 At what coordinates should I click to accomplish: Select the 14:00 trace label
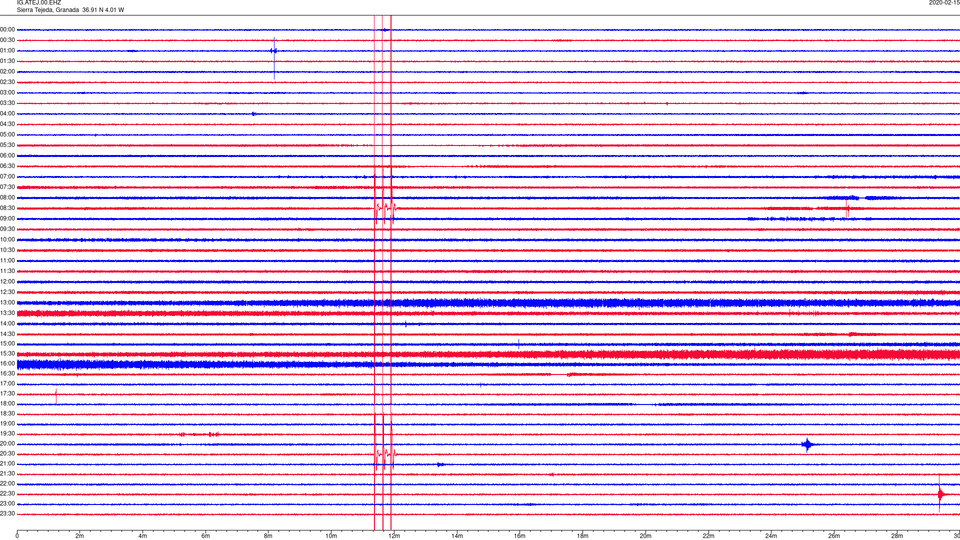tap(7, 323)
